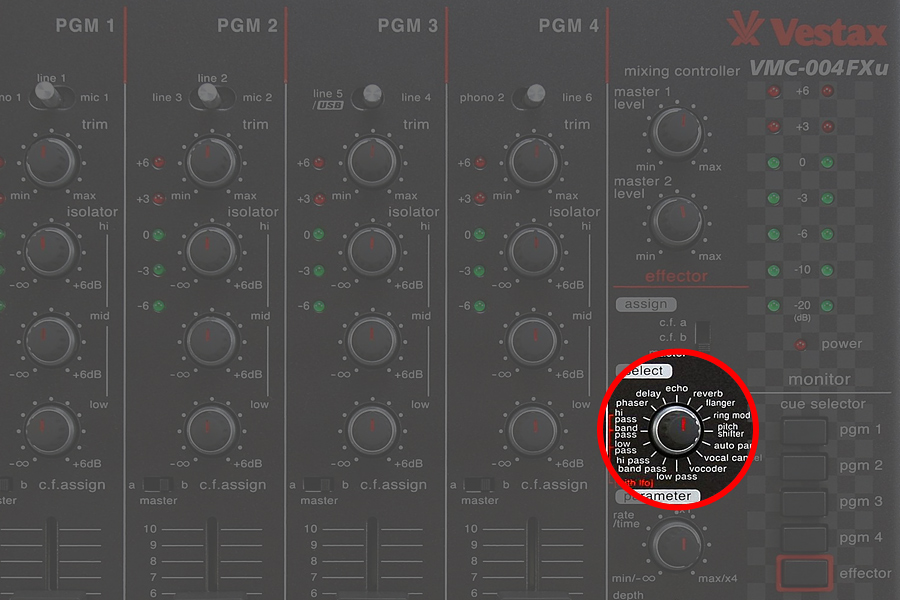Screen dimensions: 900x600
Task: Toggle the PGM 2 line 3/mic 2 switch
Action: click(x=211, y=96)
